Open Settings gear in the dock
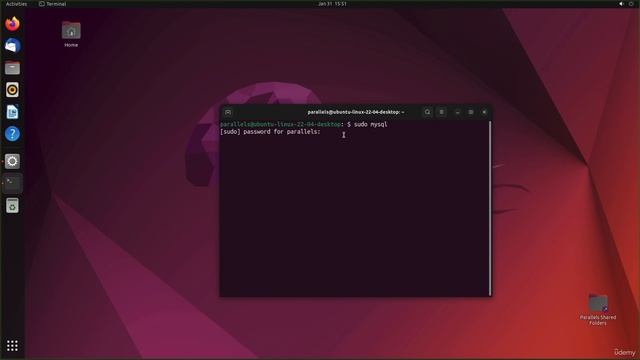640x360 pixels. [x=12, y=161]
